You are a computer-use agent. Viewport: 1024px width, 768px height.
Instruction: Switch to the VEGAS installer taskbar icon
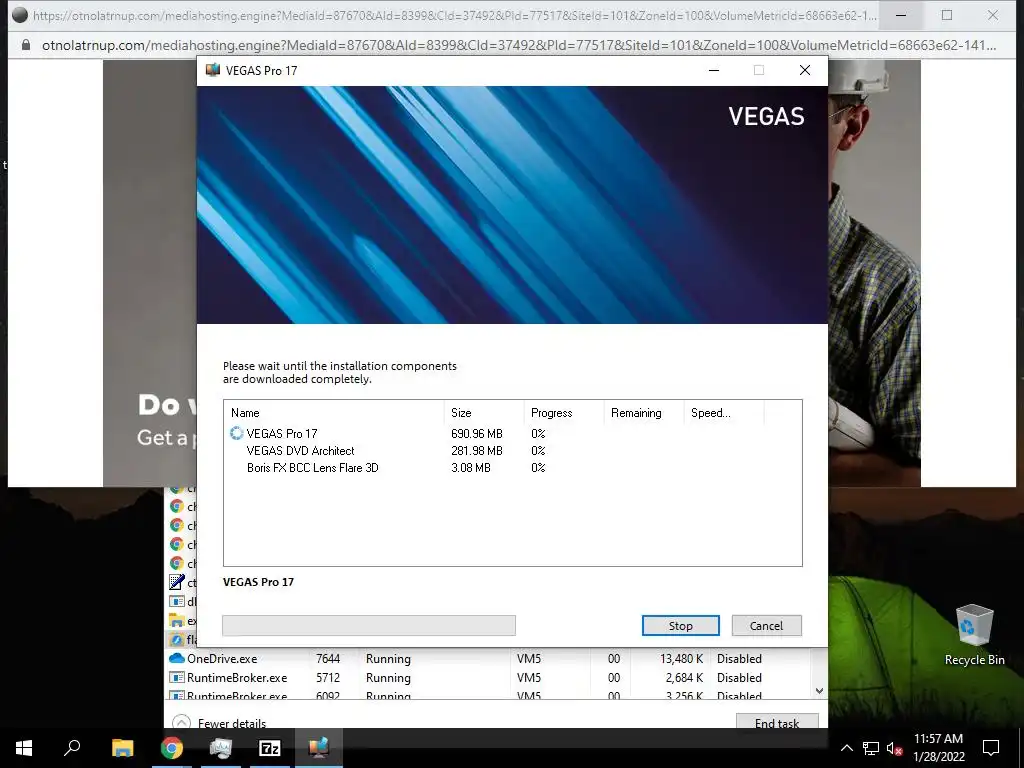click(x=319, y=748)
